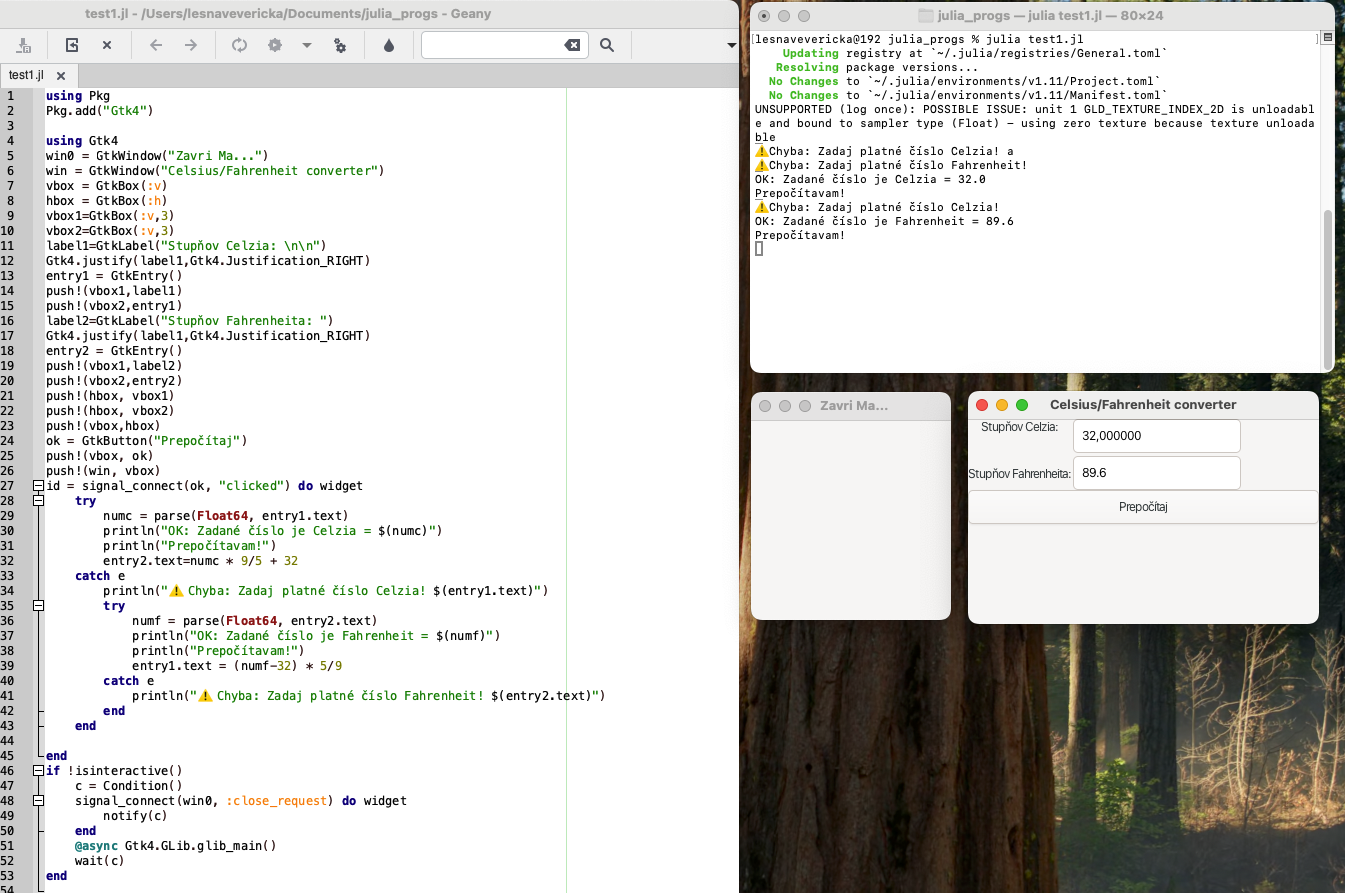Open the color chooser droplet icon
The height and width of the screenshot is (893, 1345).
point(389,45)
